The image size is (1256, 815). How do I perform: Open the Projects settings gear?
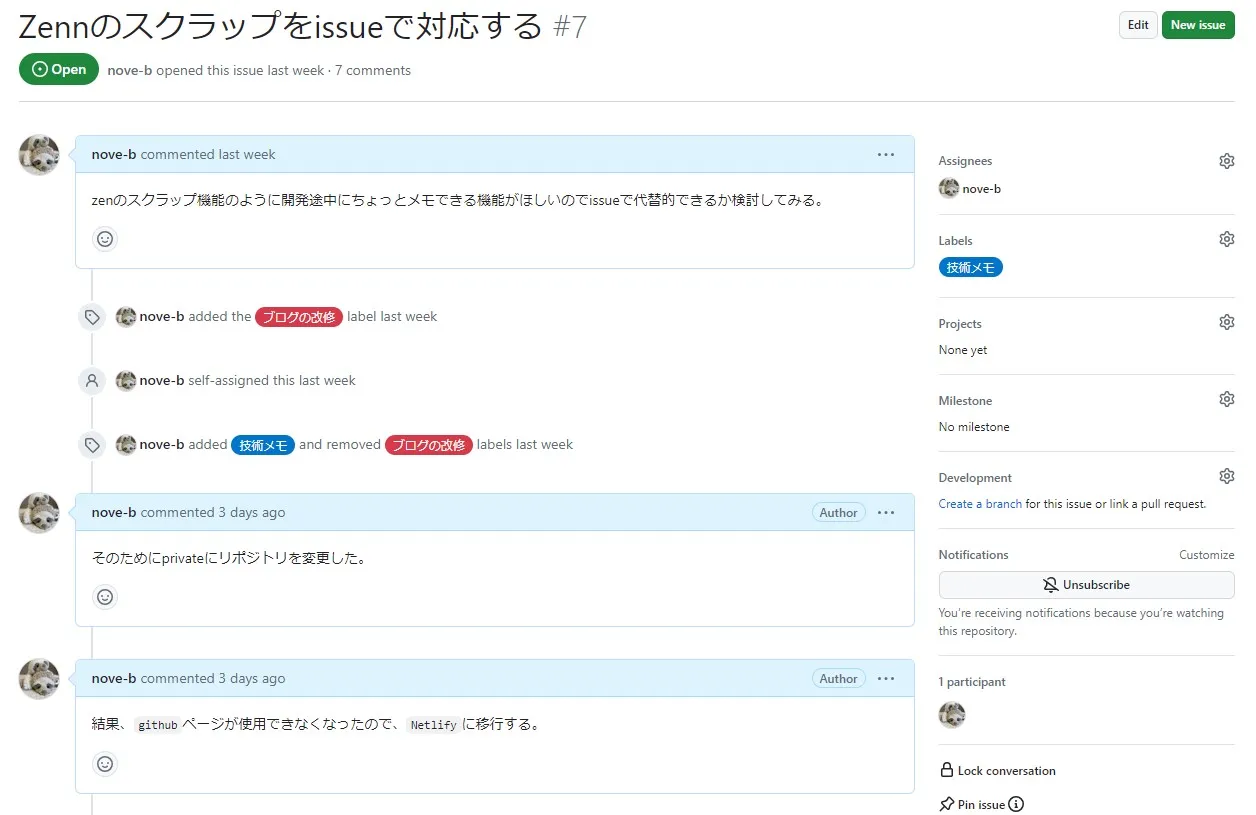(1227, 321)
